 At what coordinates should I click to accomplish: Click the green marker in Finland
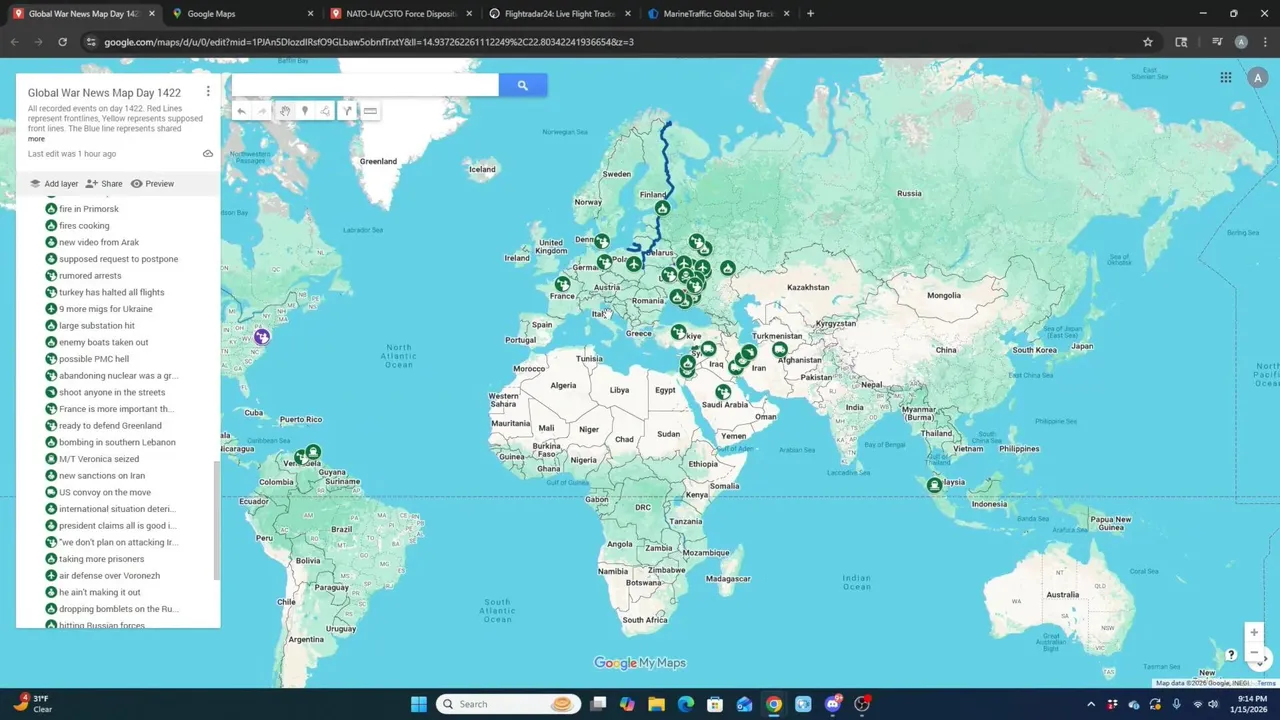tap(662, 208)
